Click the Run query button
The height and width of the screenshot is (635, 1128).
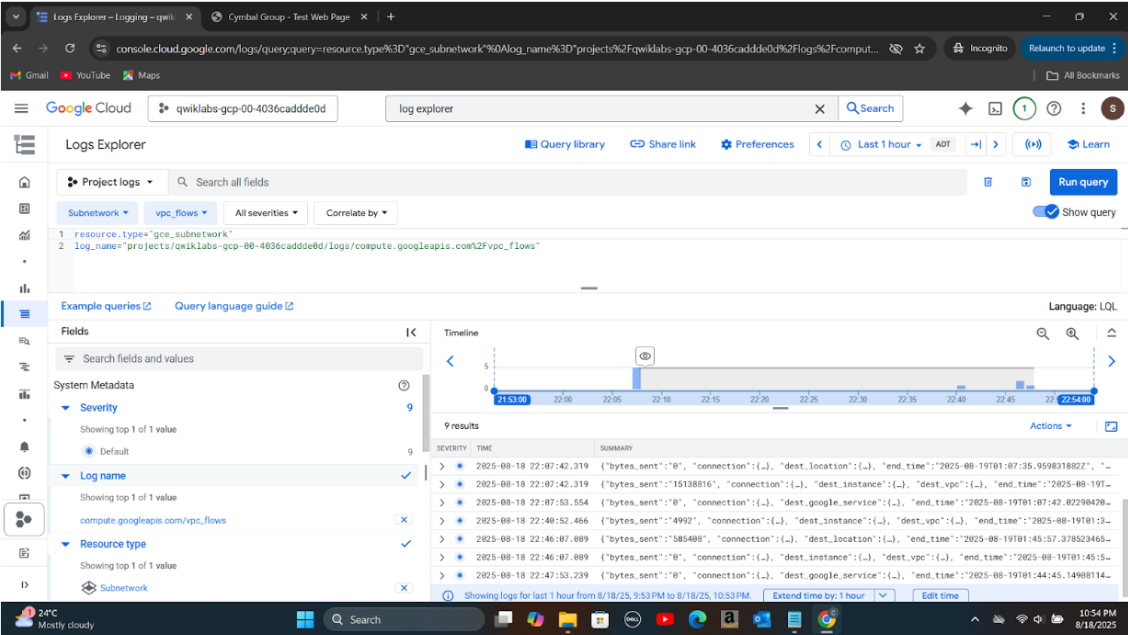click(1082, 182)
